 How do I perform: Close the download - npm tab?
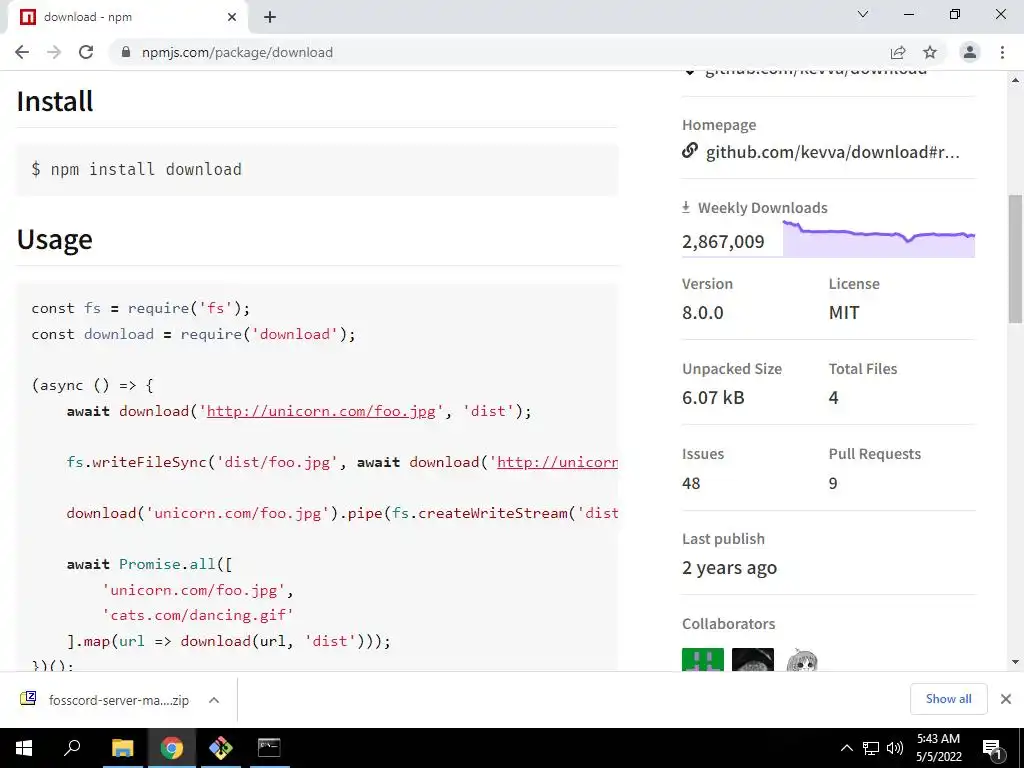pyautogui.click(x=232, y=17)
